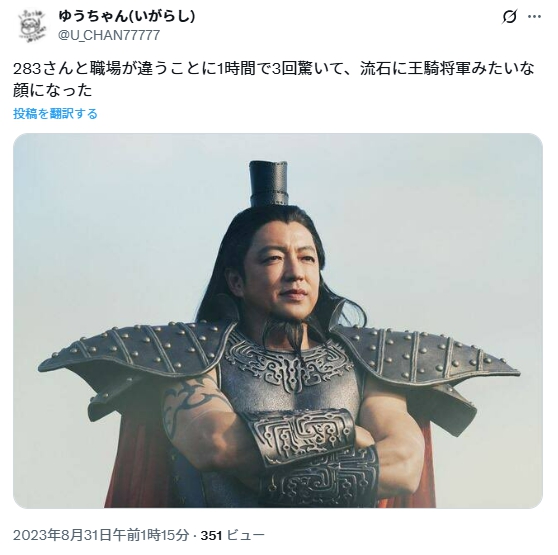
Task: Click the timestamp 2023年8月31日午前1時15分
Action: pos(101,535)
